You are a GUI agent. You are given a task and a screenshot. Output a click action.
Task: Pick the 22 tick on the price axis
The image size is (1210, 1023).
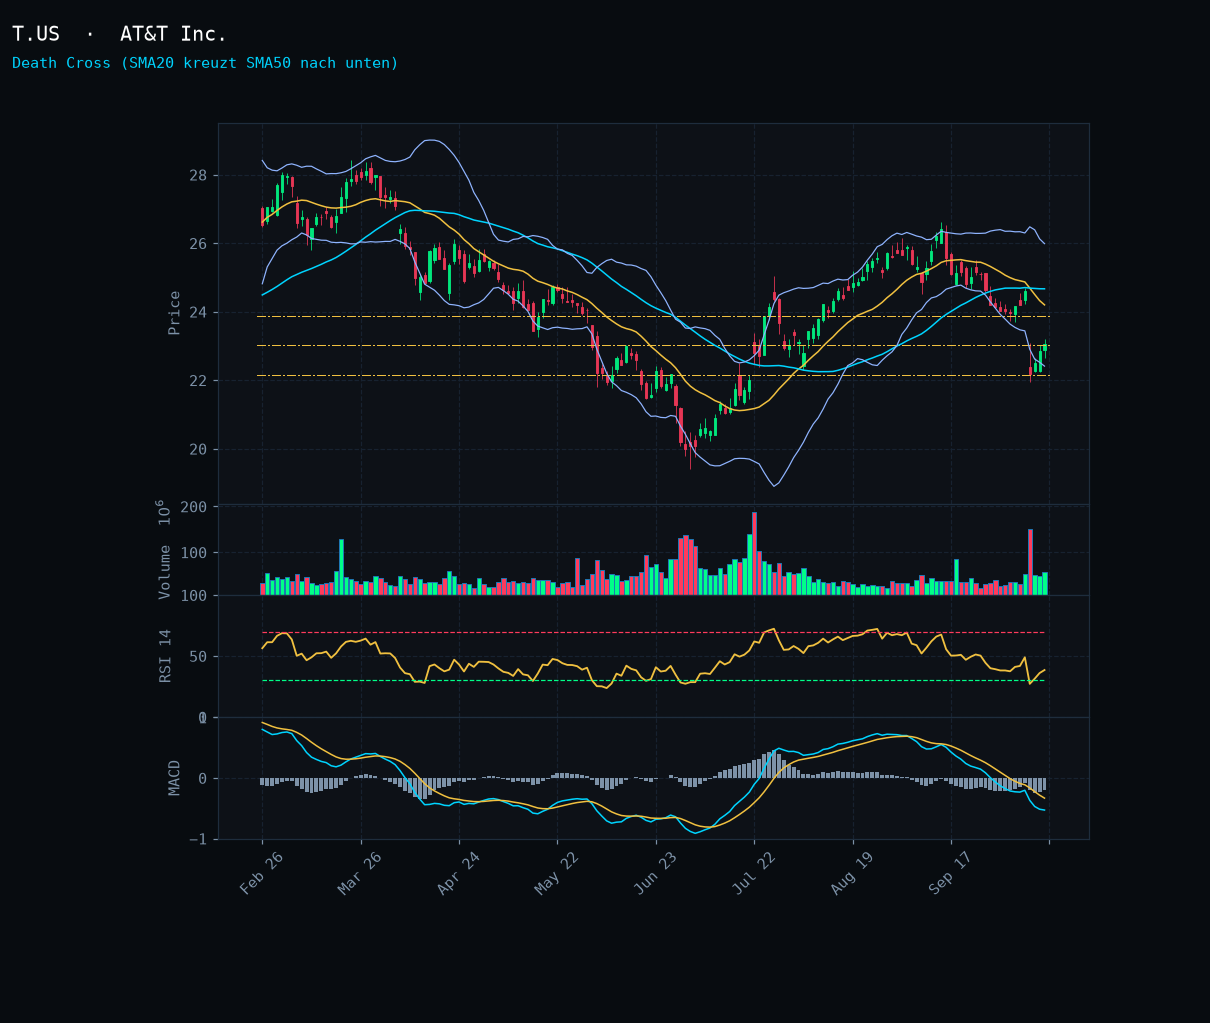(x=197, y=381)
